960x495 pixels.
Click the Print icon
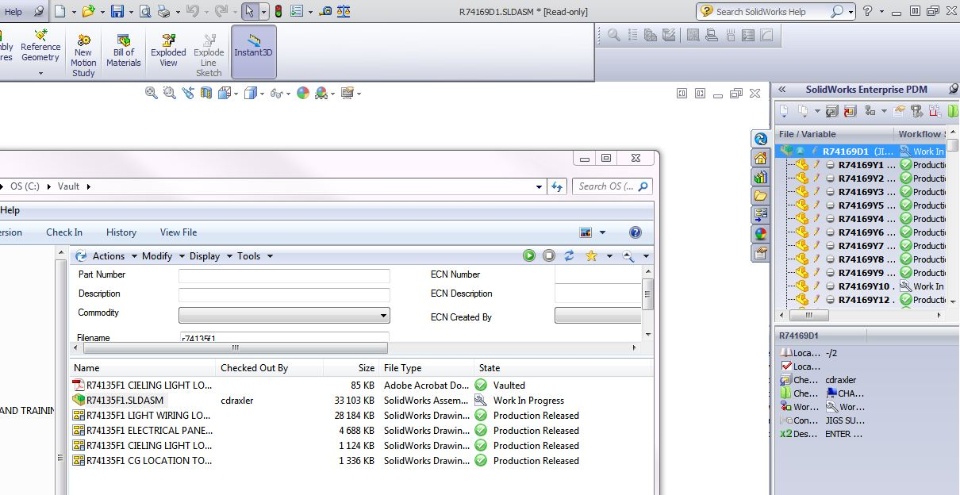(x=163, y=11)
